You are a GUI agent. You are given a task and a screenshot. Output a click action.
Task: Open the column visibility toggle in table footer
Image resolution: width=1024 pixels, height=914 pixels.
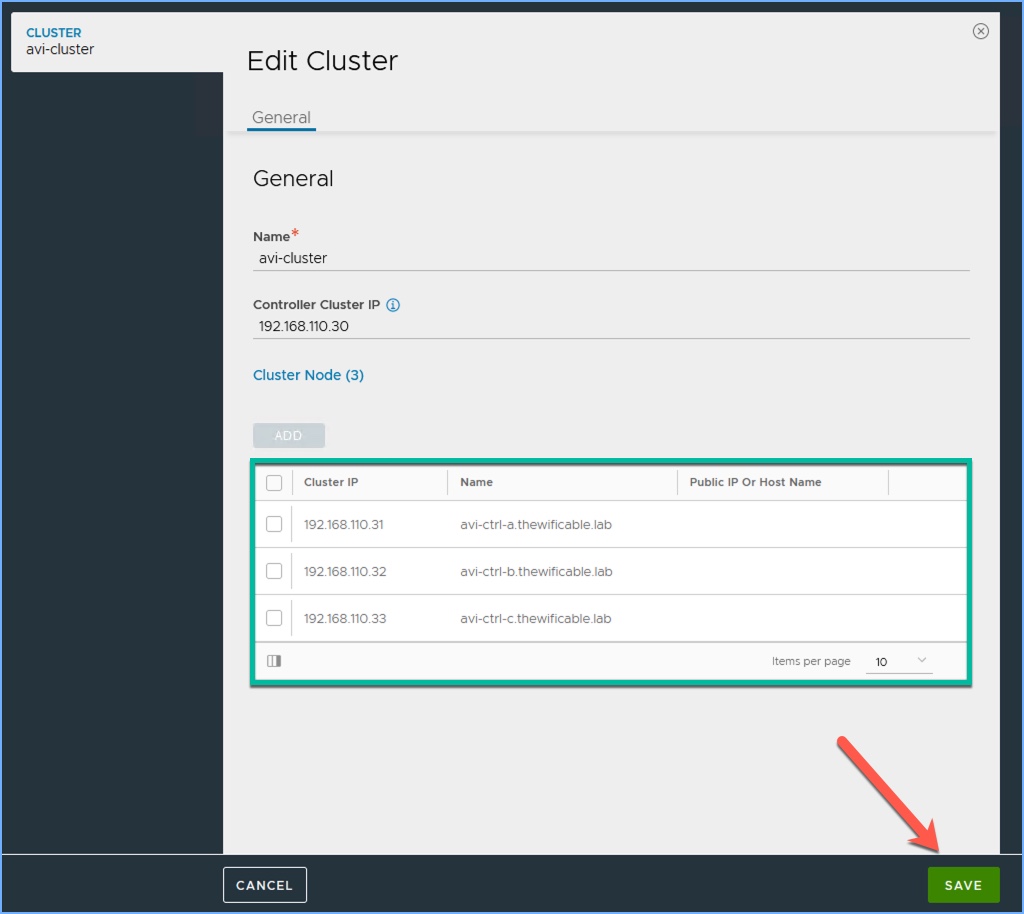[x=274, y=661]
